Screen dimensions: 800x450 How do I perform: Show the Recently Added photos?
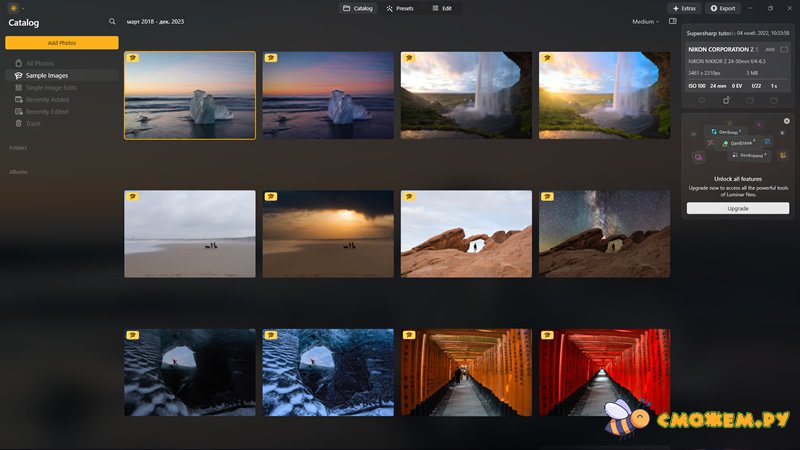pyautogui.click(x=47, y=100)
